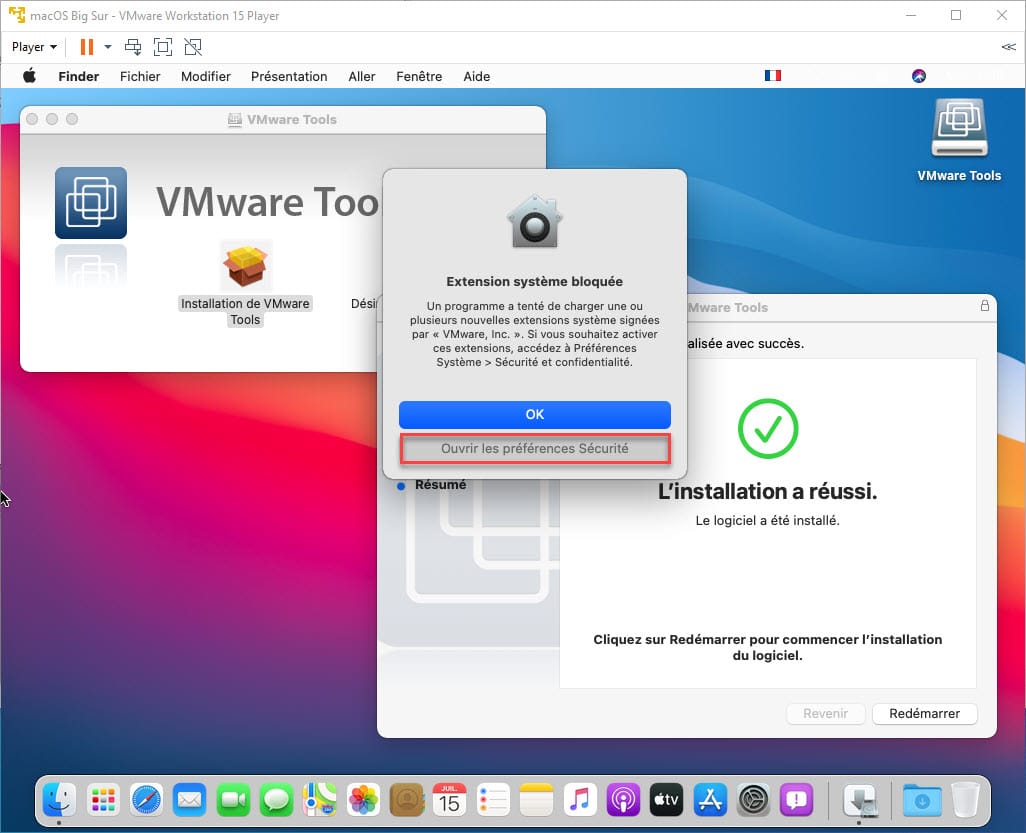Viewport: 1026px width, 833px height.
Task: Pause the virtual machine
Action: pyautogui.click(x=86, y=47)
